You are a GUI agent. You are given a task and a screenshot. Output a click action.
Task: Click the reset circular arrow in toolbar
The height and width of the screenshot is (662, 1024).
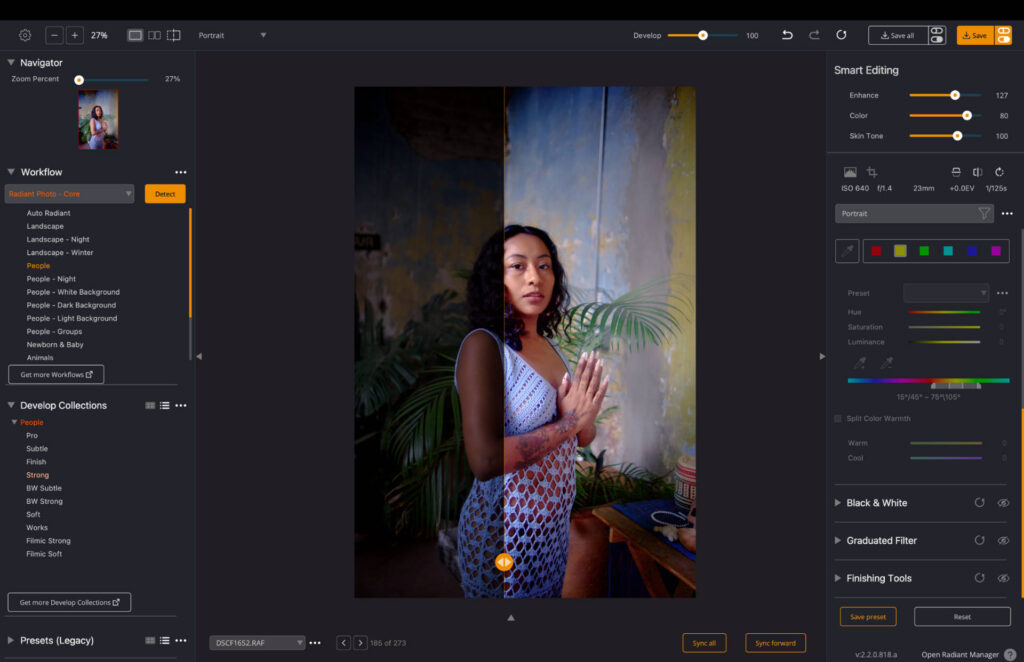point(841,35)
